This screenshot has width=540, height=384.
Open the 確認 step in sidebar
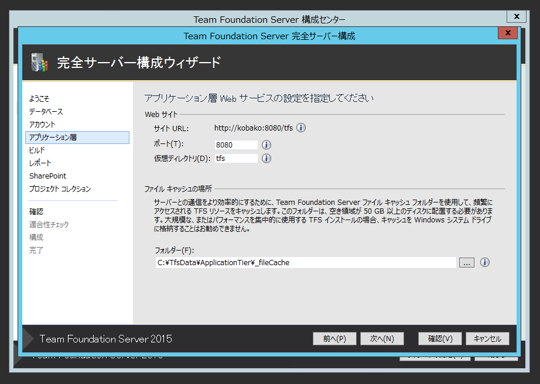[x=36, y=211]
